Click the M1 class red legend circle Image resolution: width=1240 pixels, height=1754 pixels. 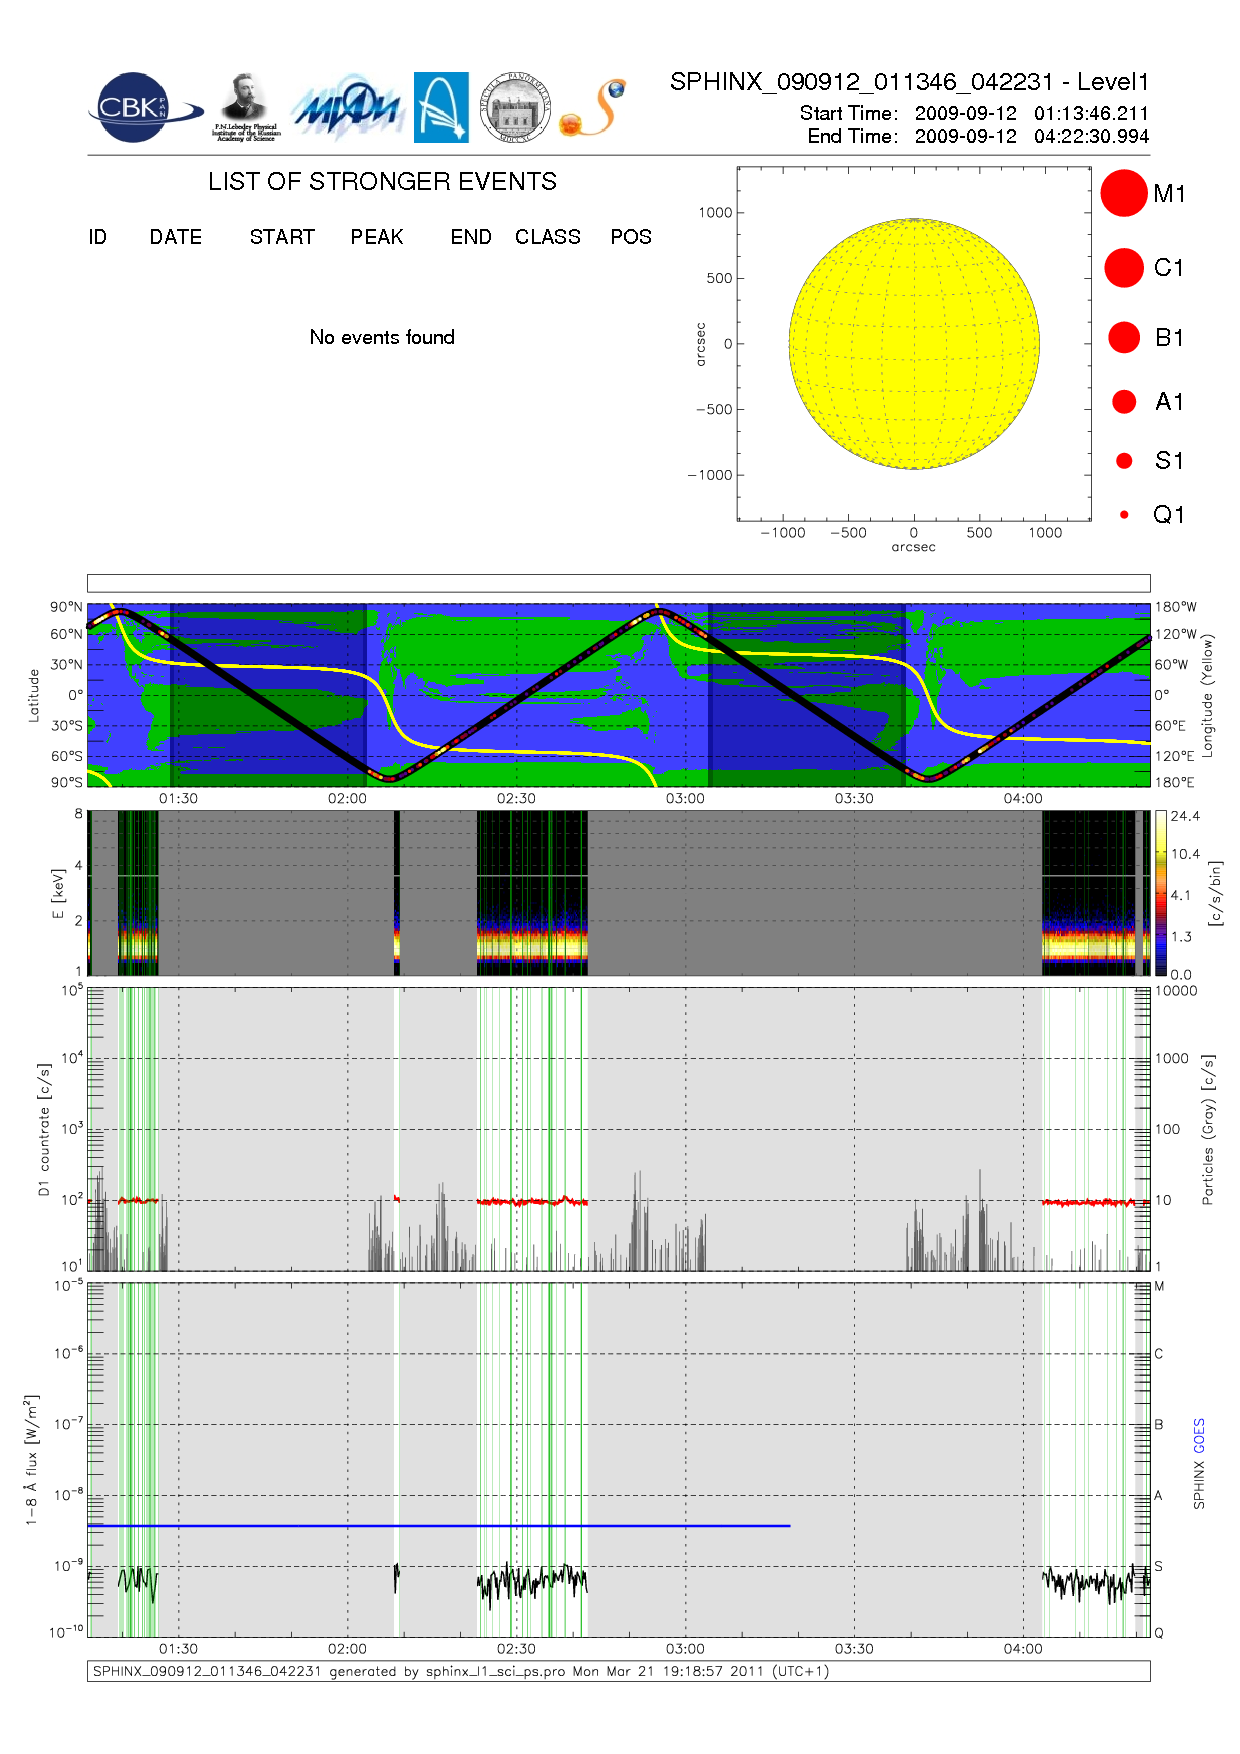(1123, 193)
